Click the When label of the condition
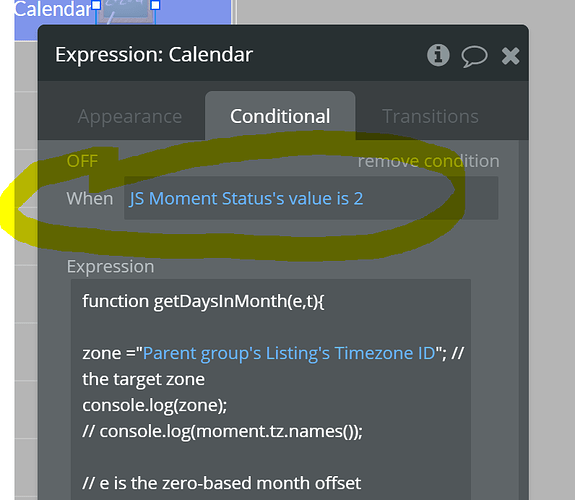Image resolution: width=575 pixels, height=500 pixels. (x=90, y=198)
